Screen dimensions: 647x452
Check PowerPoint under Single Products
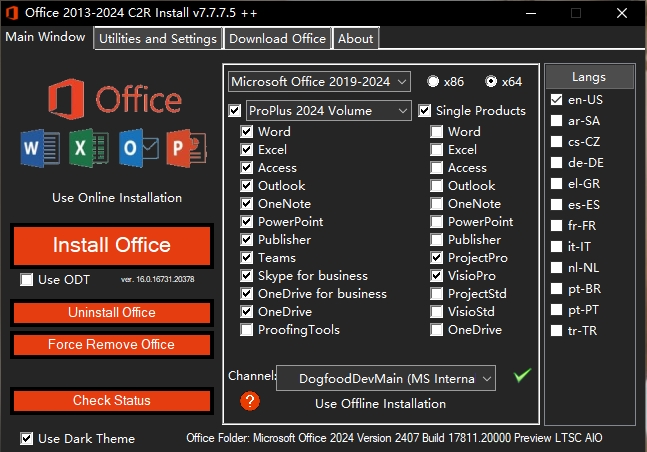click(x=437, y=222)
